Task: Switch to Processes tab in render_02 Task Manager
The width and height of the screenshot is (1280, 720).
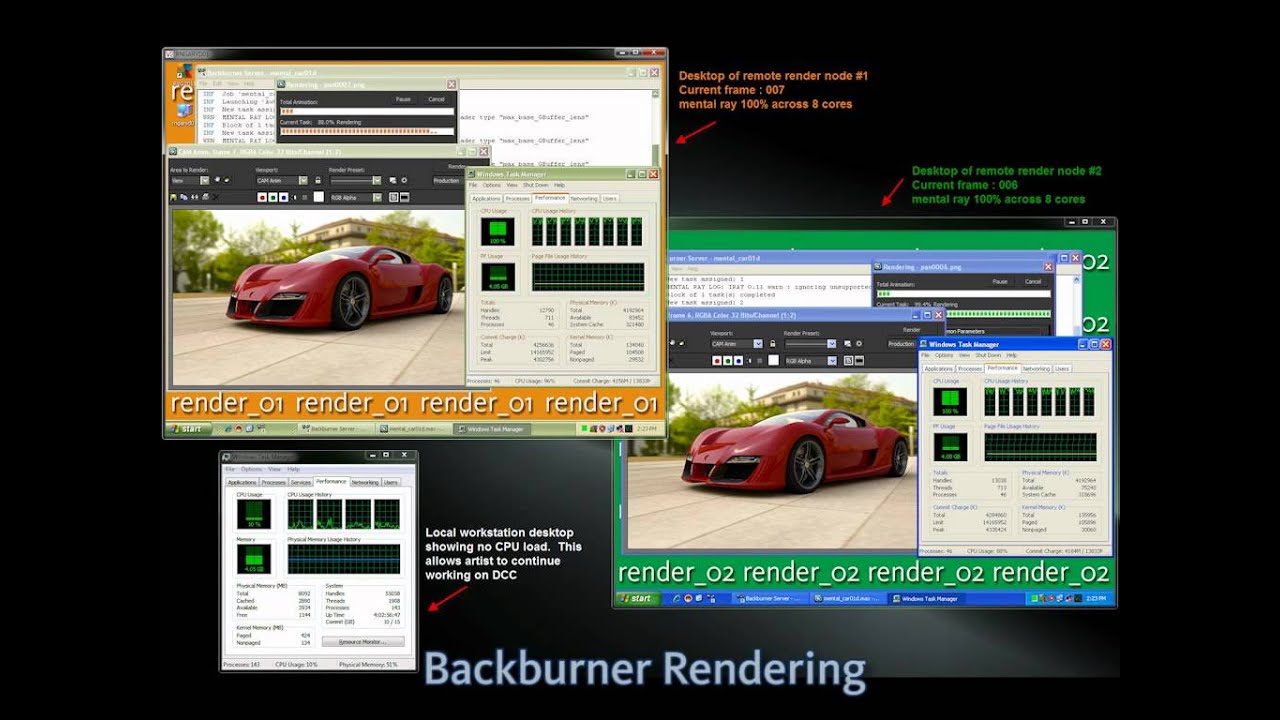Action: pyautogui.click(x=970, y=368)
